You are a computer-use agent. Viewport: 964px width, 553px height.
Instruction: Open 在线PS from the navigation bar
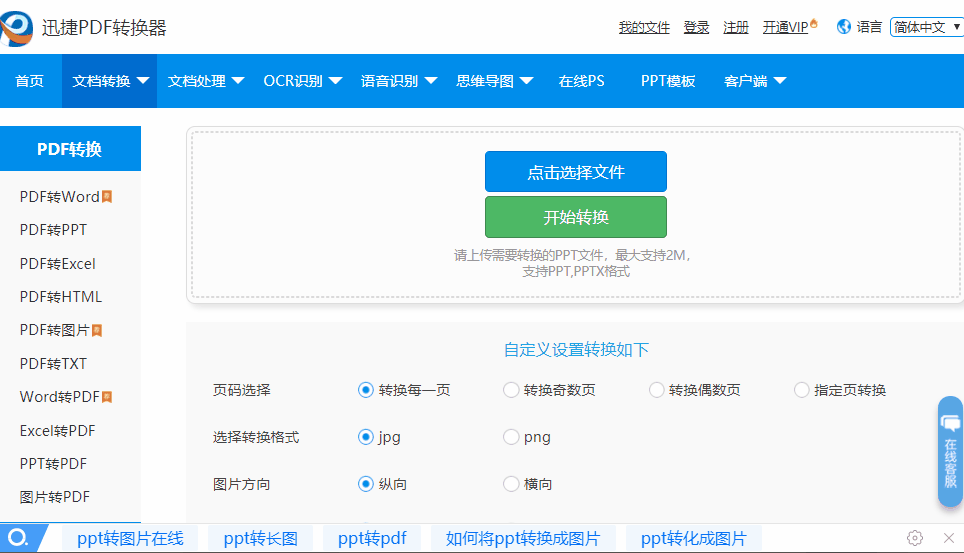582,81
